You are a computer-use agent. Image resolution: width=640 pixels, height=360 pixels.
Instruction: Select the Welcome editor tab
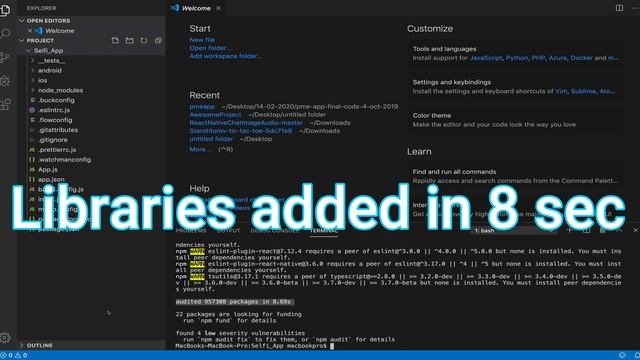click(x=196, y=8)
